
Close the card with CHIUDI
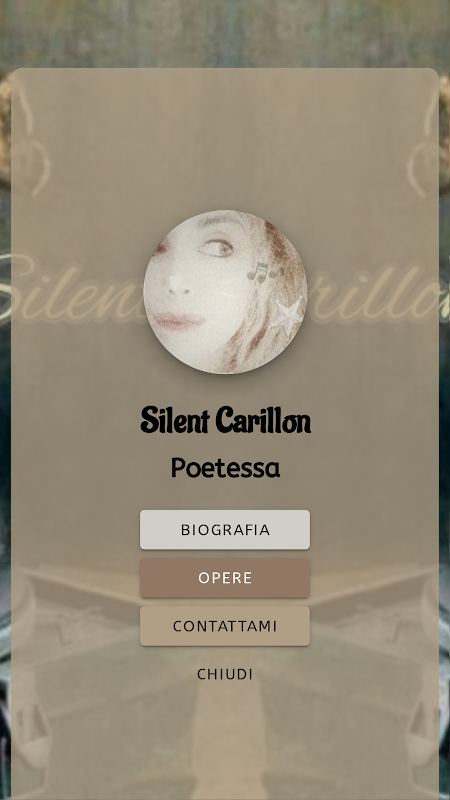pos(225,674)
